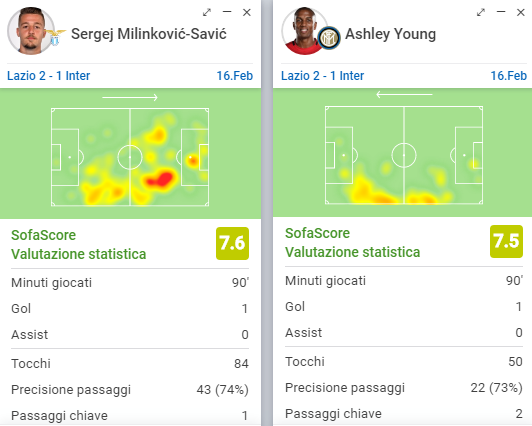532x426 pixels.
Task: Minimize the Ashley Young player panel
Action: [x=501, y=12]
